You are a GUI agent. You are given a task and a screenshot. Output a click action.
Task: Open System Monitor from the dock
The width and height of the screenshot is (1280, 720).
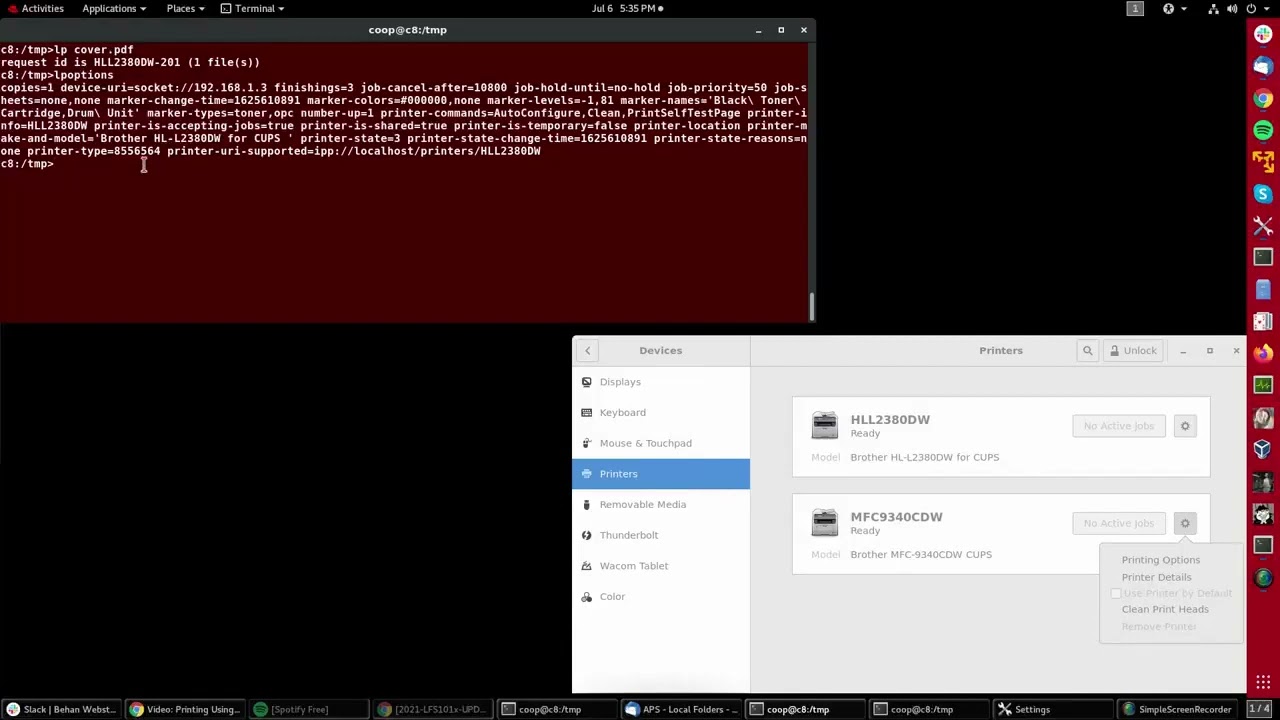(x=1263, y=385)
